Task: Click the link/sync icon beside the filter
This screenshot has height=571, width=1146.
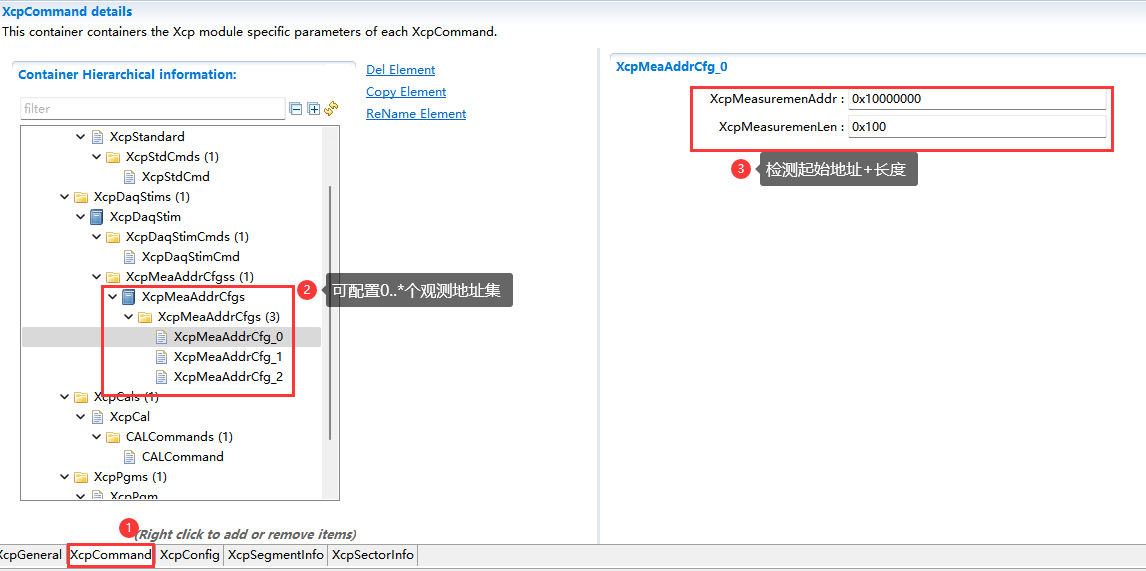Action: pyautogui.click(x=331, y=108)
